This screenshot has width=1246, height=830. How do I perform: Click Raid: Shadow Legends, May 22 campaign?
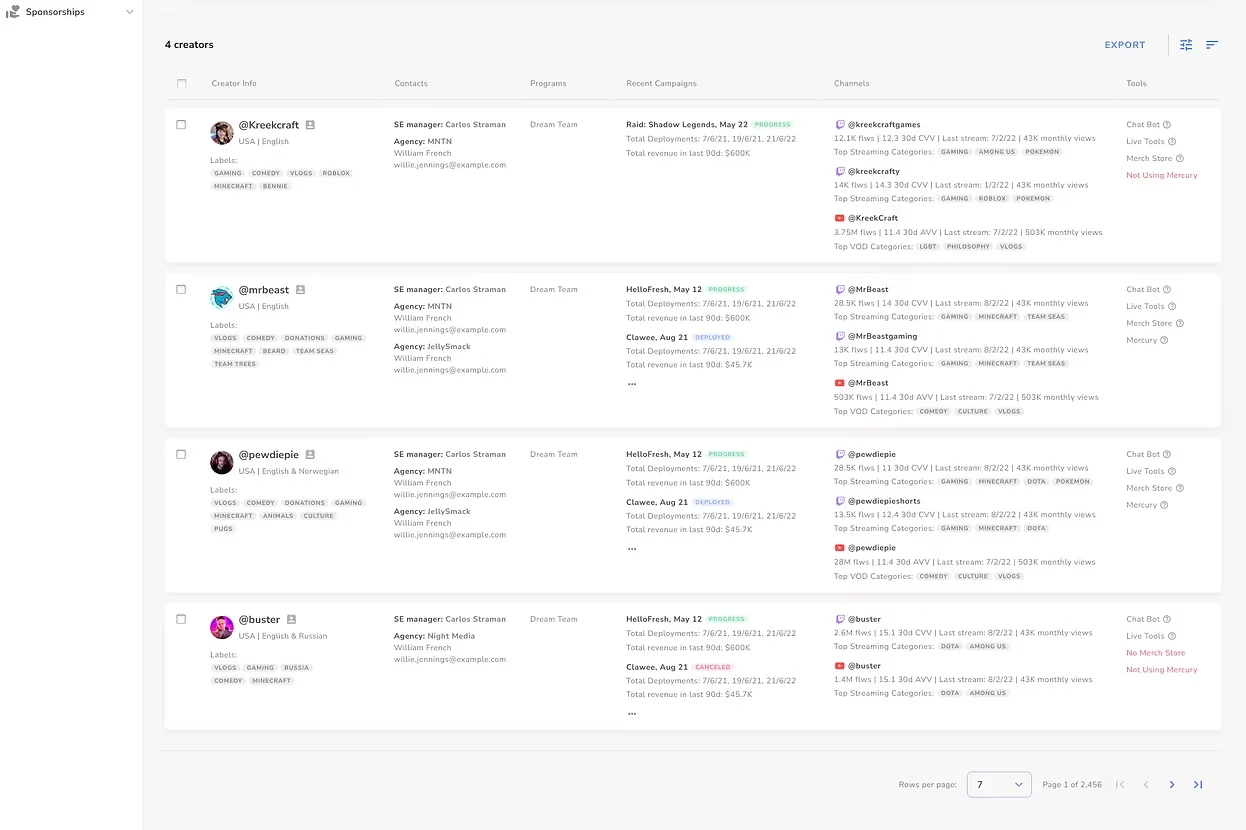tap(687, 125)
